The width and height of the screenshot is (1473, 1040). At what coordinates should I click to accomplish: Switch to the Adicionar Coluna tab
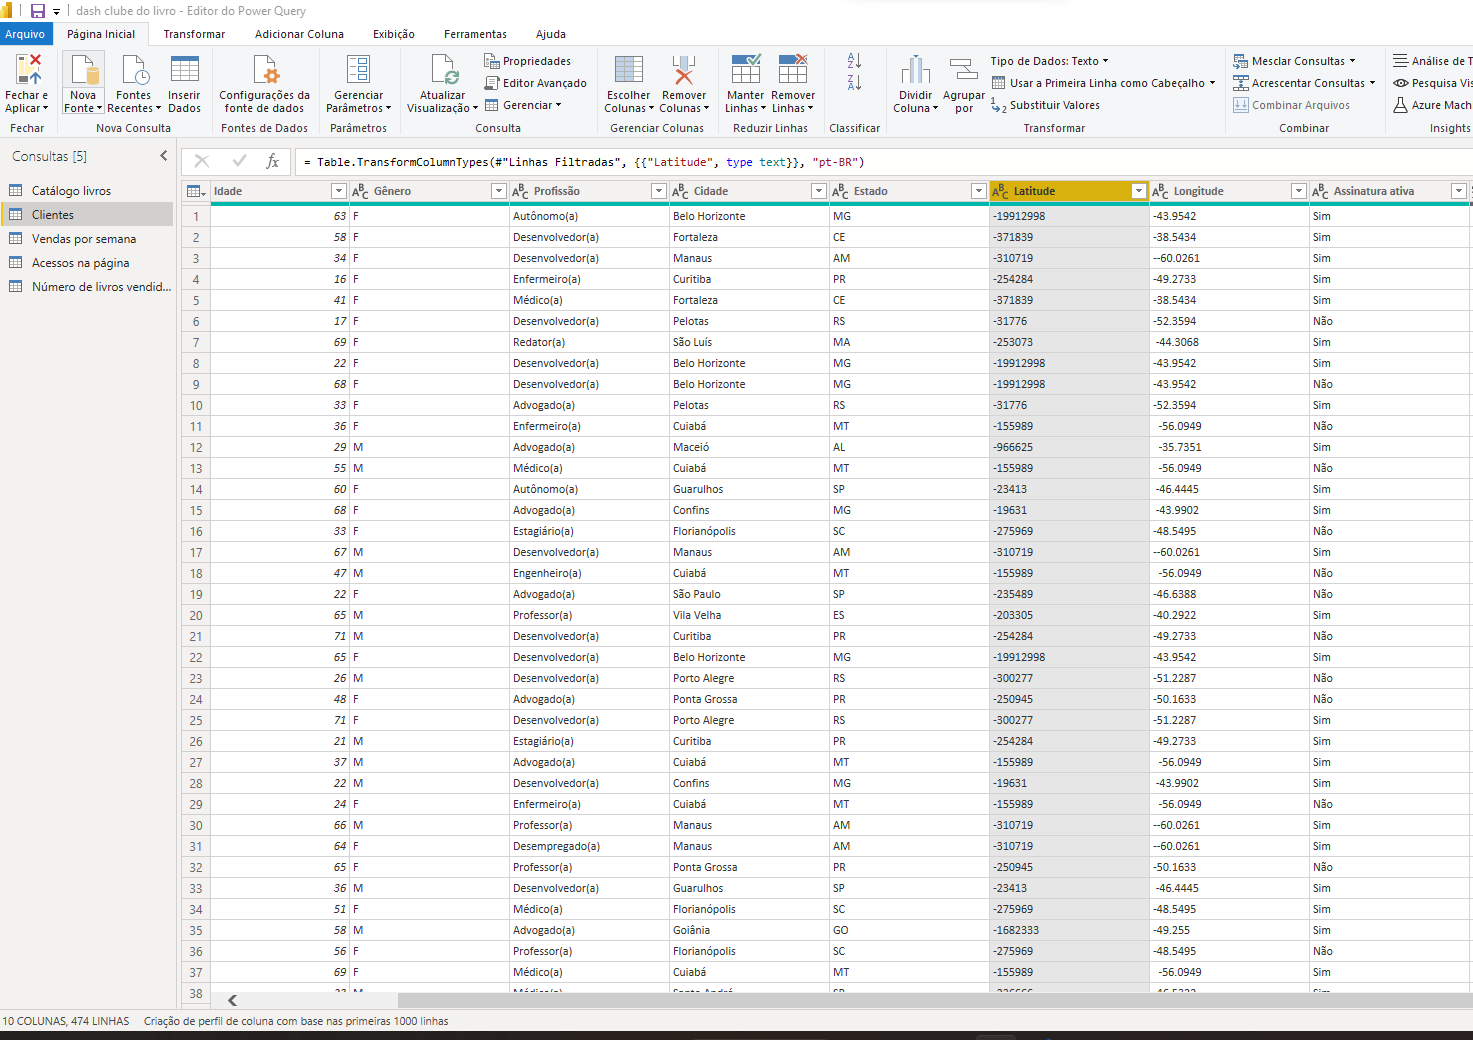(x=299, y=34)
